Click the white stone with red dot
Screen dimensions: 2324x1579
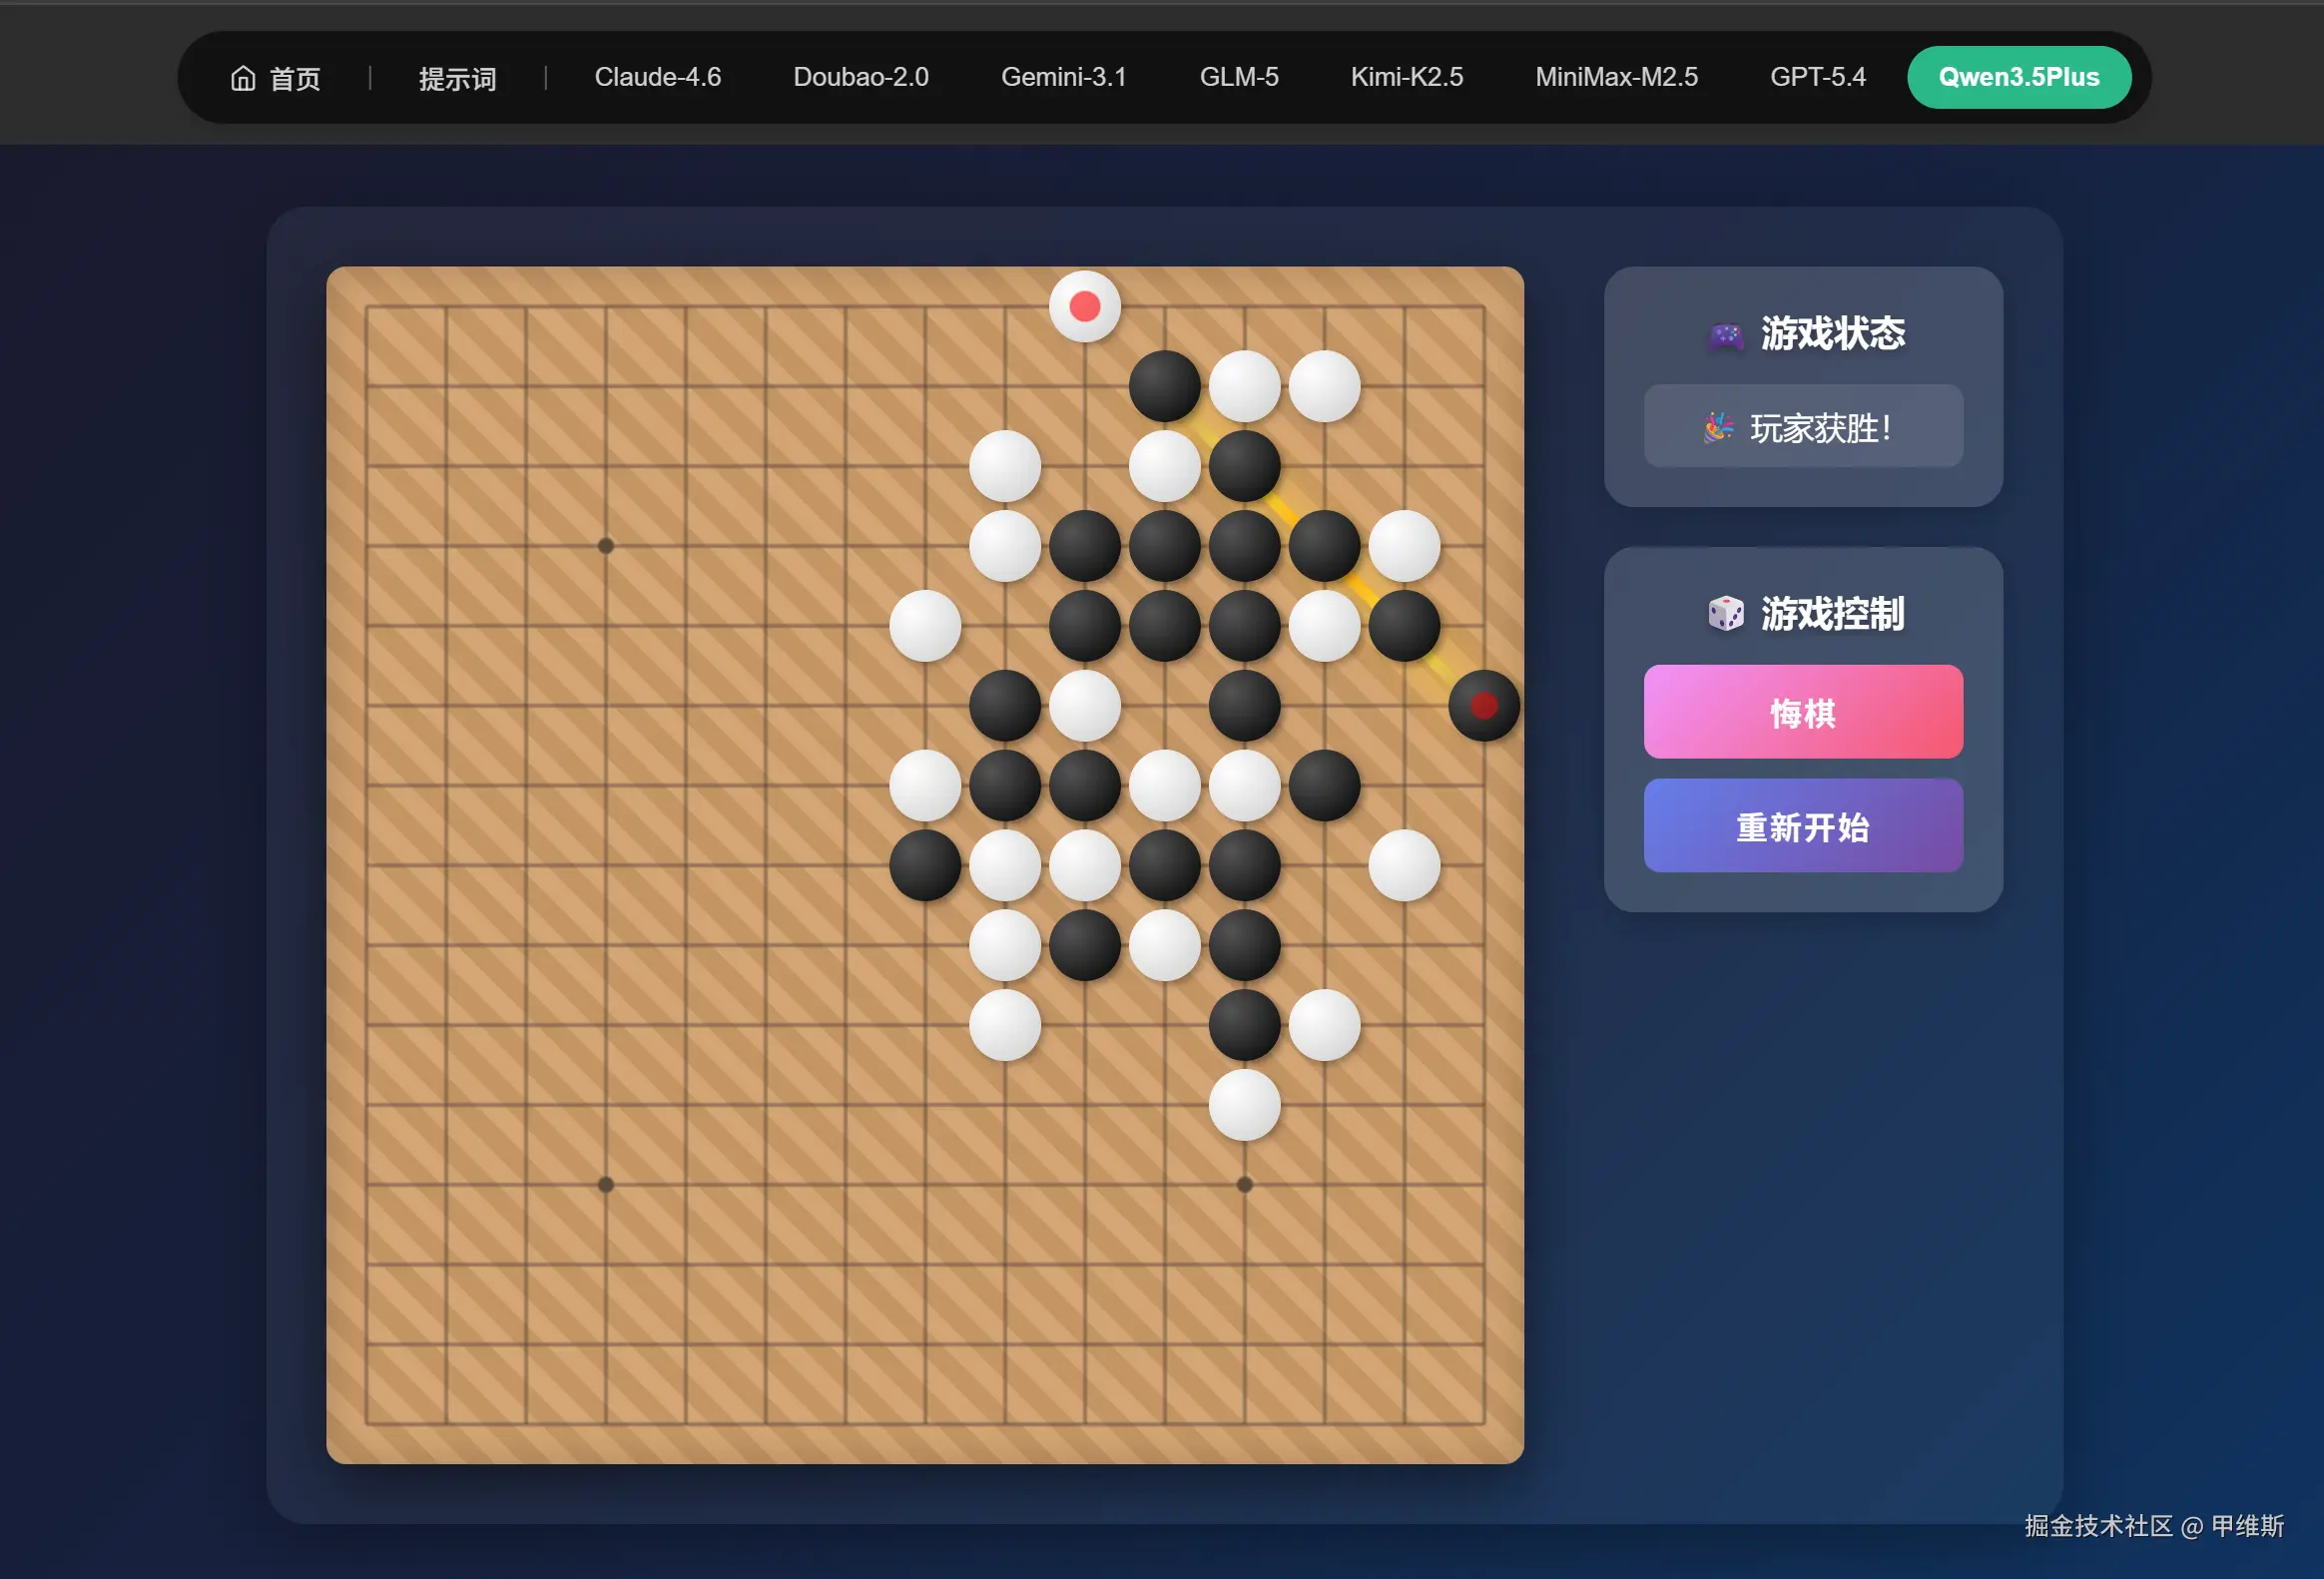1084,306
